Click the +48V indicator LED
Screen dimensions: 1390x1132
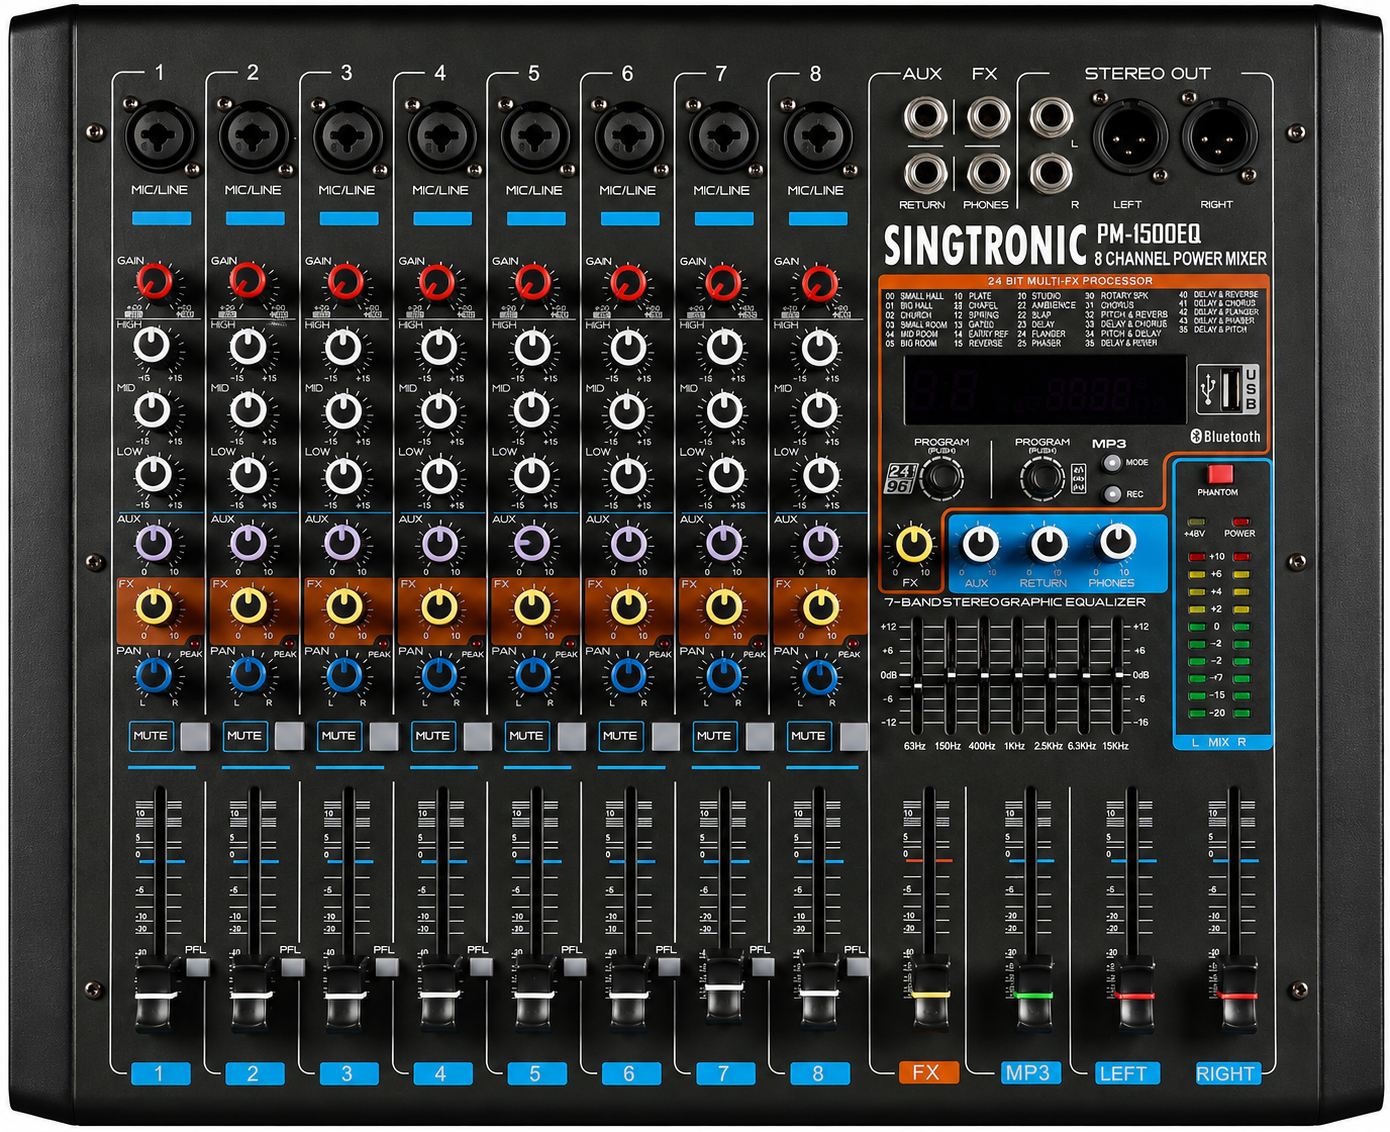click(1195, 522)
